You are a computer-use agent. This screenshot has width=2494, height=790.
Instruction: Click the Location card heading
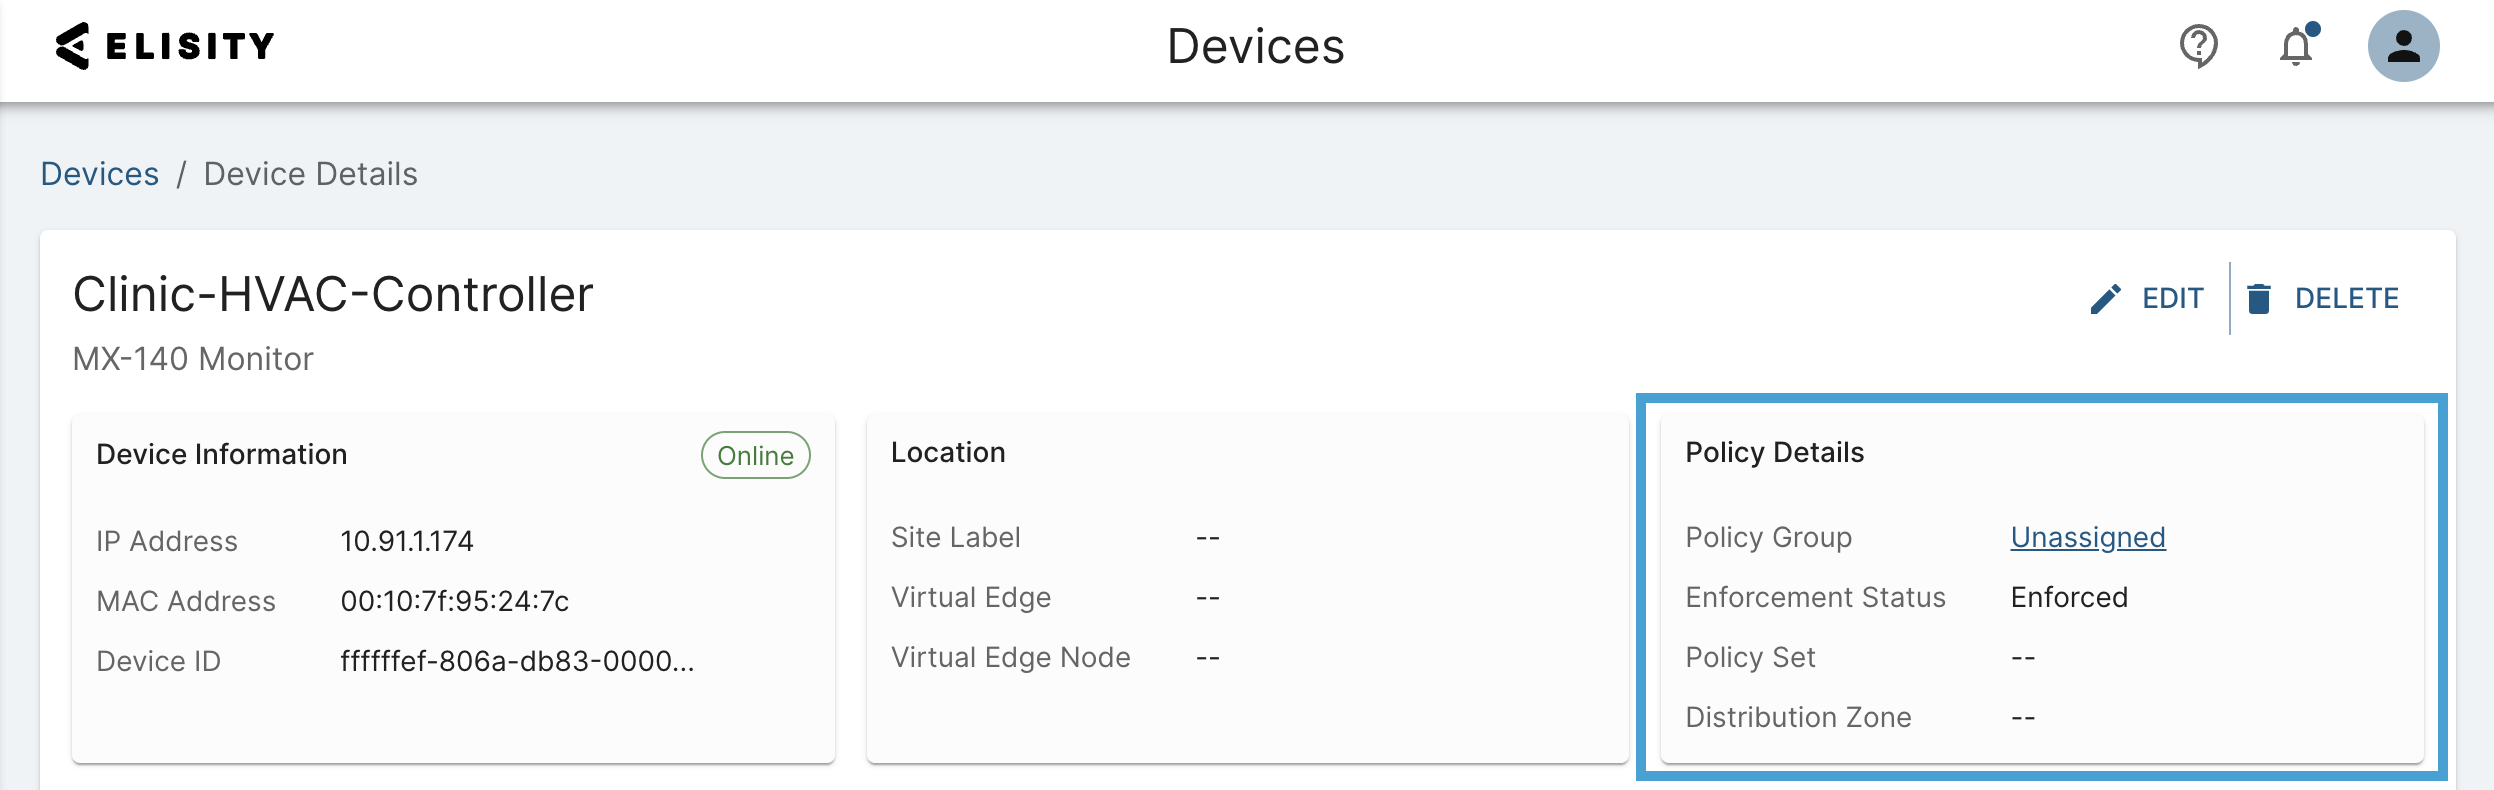click(948, 453)
